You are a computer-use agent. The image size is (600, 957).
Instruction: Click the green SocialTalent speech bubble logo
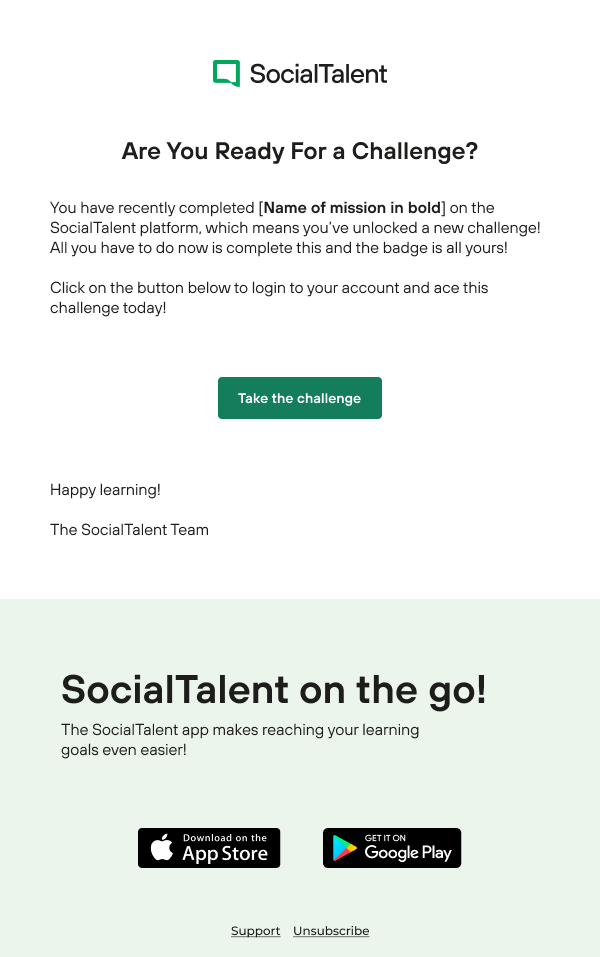click(x=227, y=73)
